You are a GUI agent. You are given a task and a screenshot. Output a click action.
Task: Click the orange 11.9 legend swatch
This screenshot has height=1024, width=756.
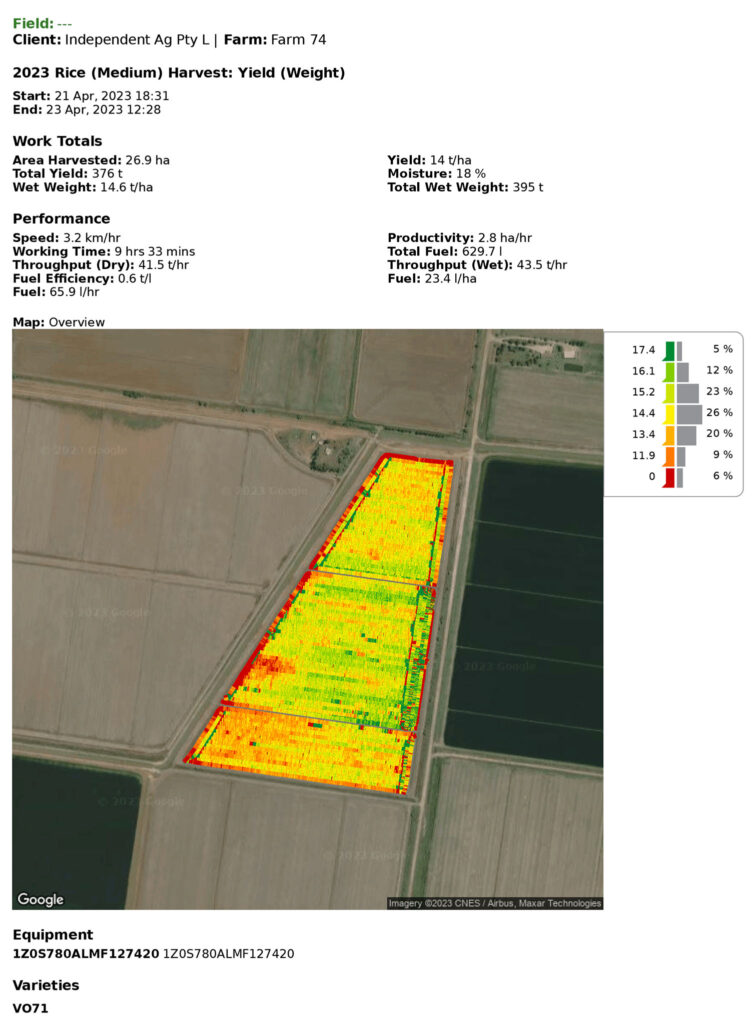point(669,456)
